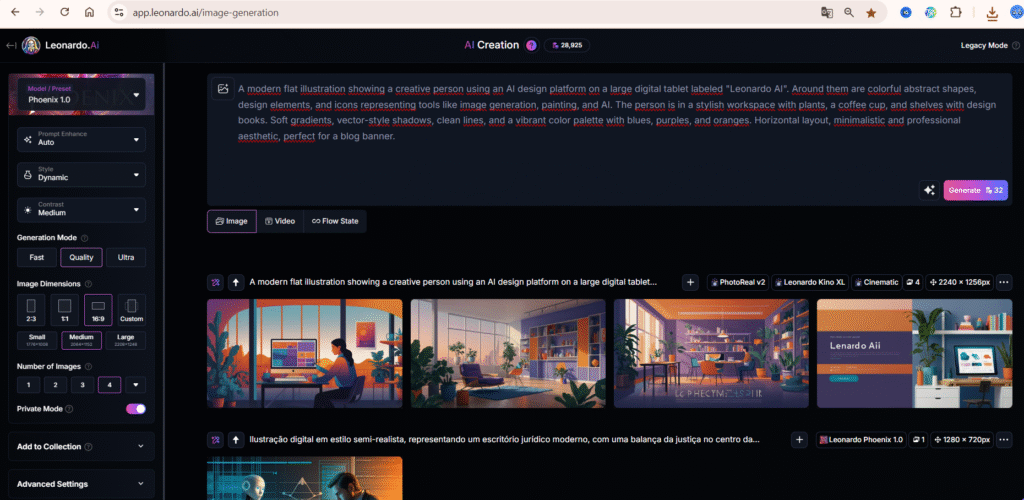Open the Model / Preset Phoenix 1.0 dropdown
Screen dimensions: 1024x500
pyautogui.click(x=81, y=95)
